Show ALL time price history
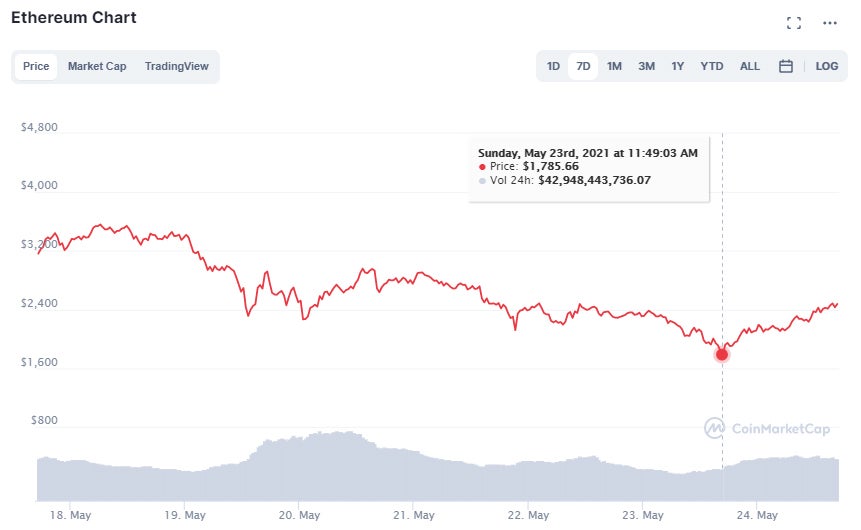This screenshot has height=530, width=861. [x=749, y=66]
